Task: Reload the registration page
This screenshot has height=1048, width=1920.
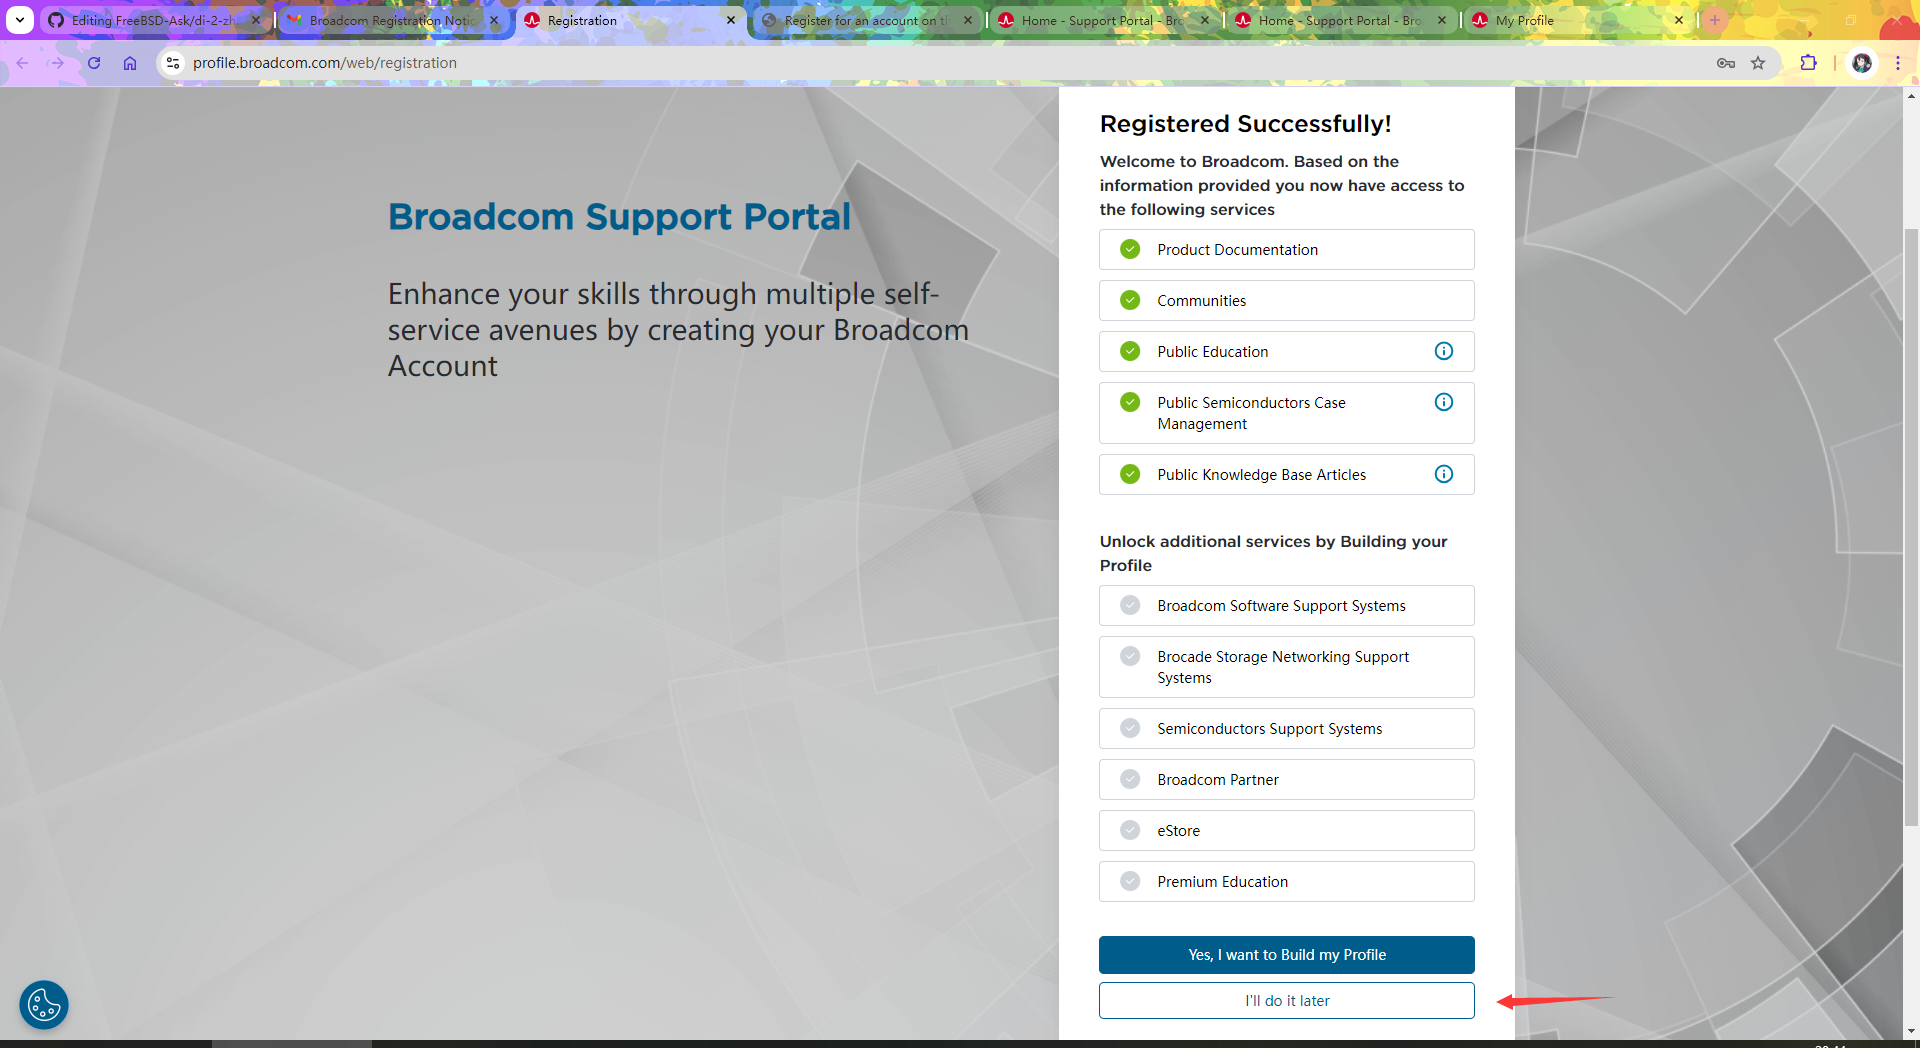Action: 94,63
